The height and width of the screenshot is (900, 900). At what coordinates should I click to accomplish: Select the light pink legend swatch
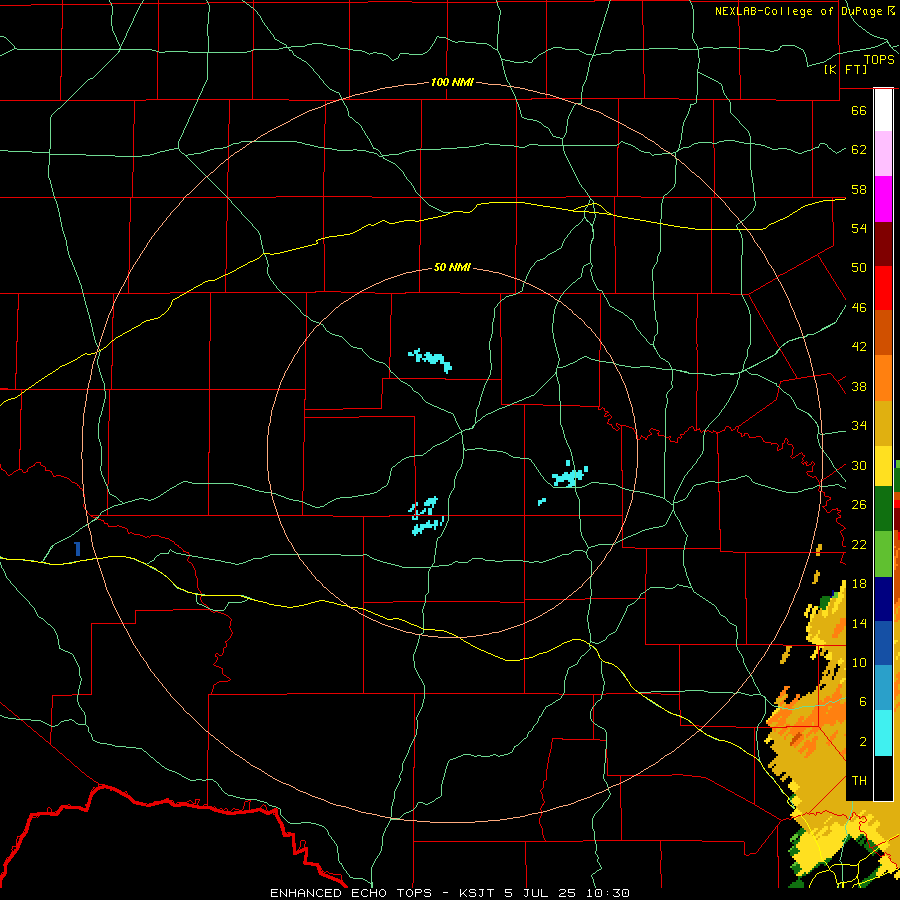point(883,154)
